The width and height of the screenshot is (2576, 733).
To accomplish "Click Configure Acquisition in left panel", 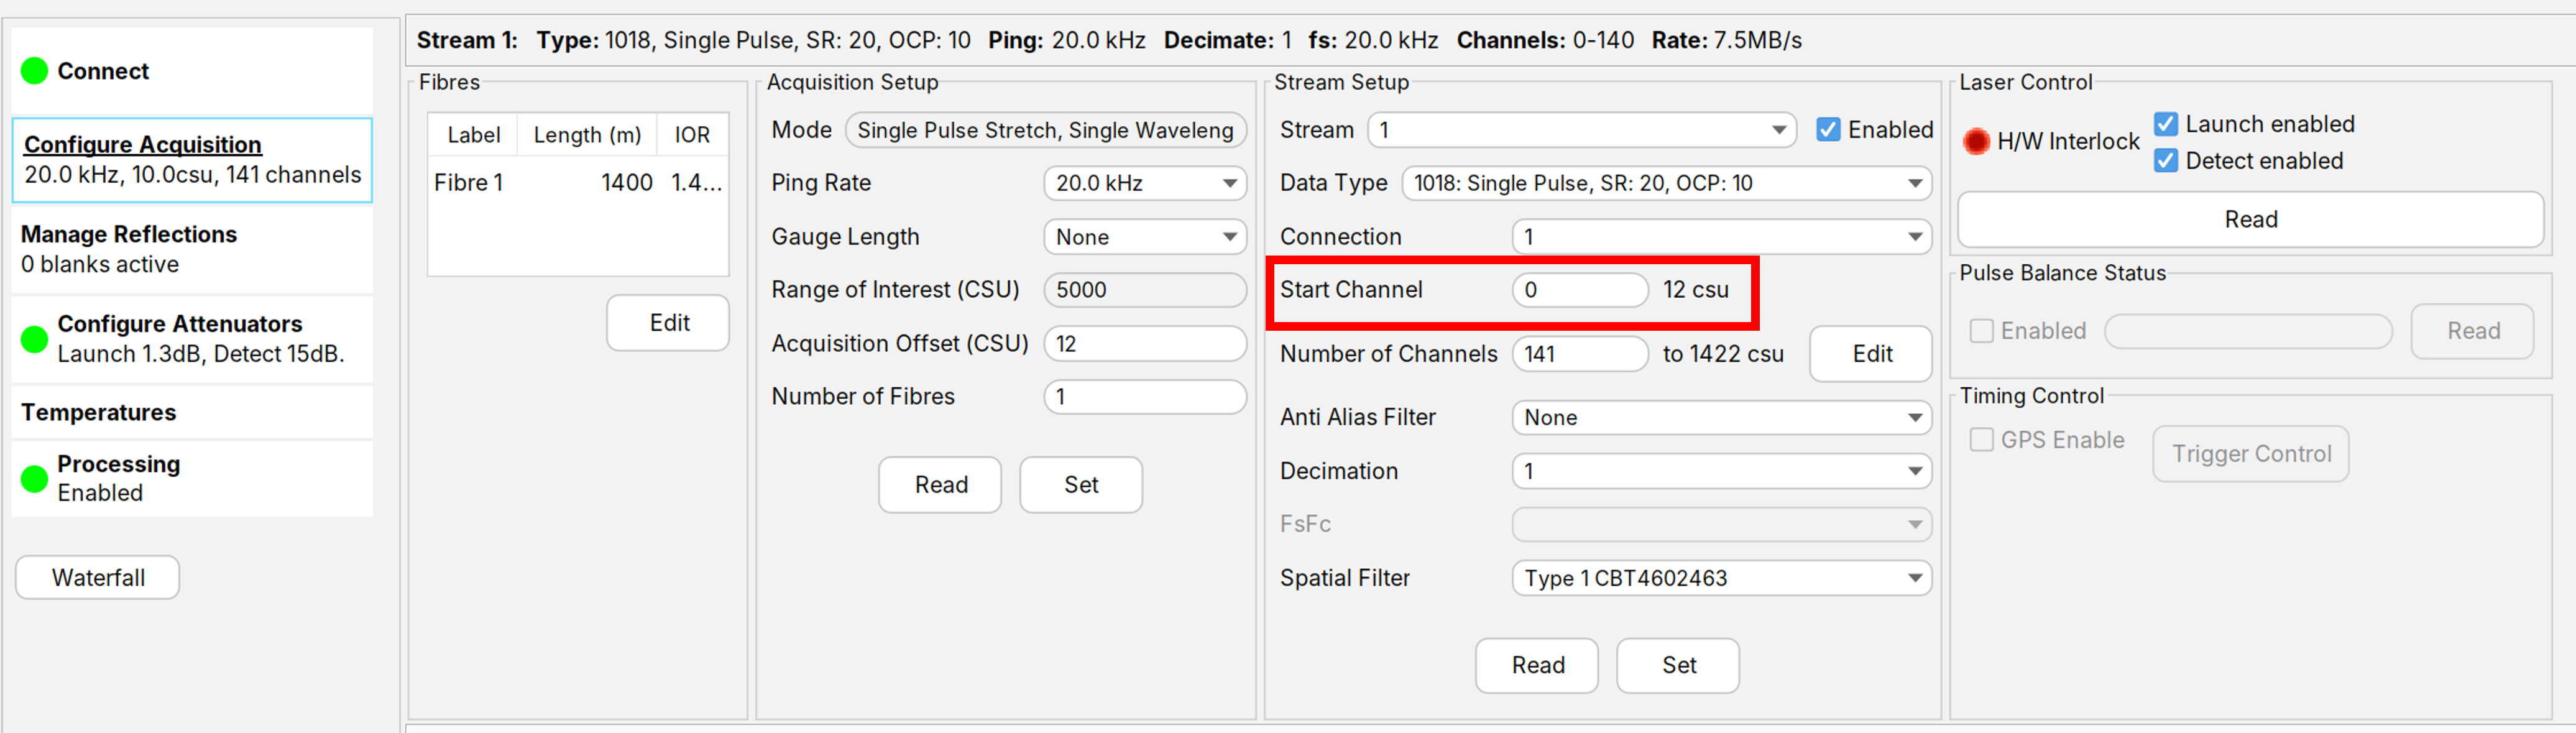I will point(141,144).
